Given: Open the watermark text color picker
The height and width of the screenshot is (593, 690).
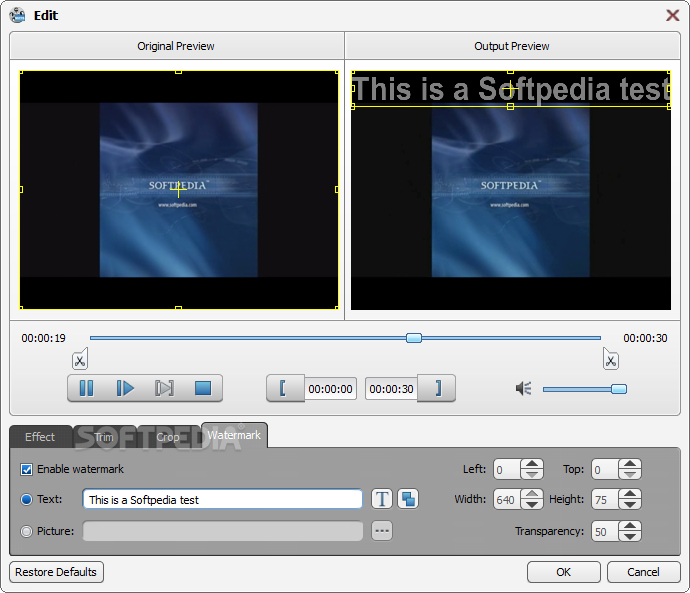Looking at the screenshot, I should point(408,499).
